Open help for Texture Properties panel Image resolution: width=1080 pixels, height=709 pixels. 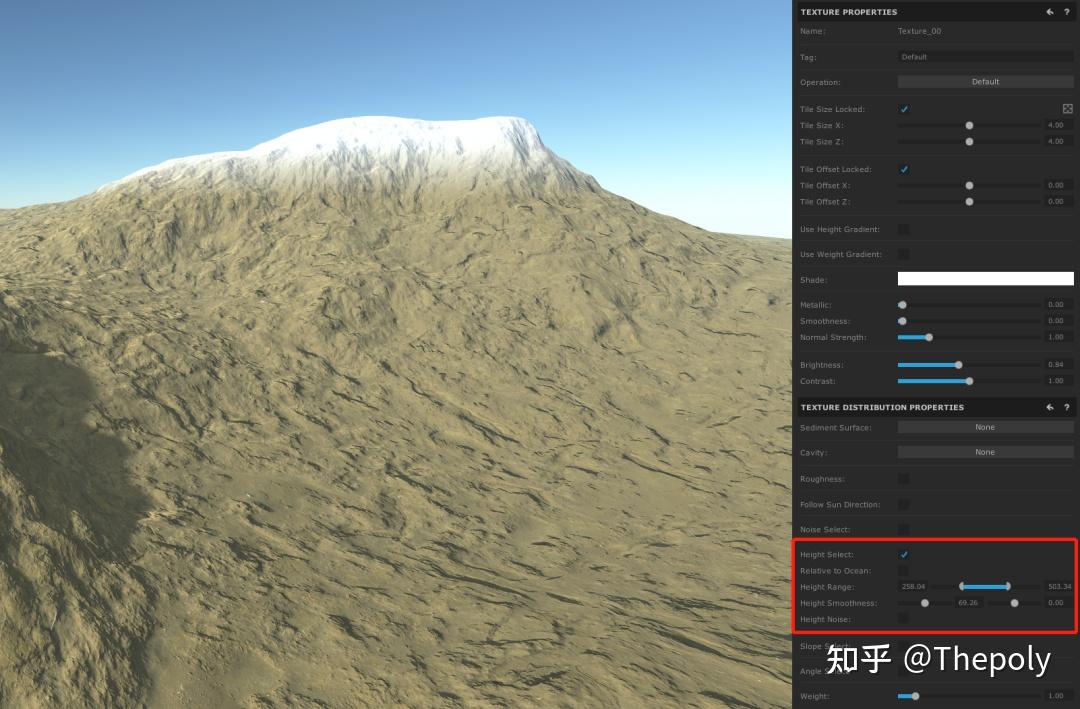coord(1067,12)
